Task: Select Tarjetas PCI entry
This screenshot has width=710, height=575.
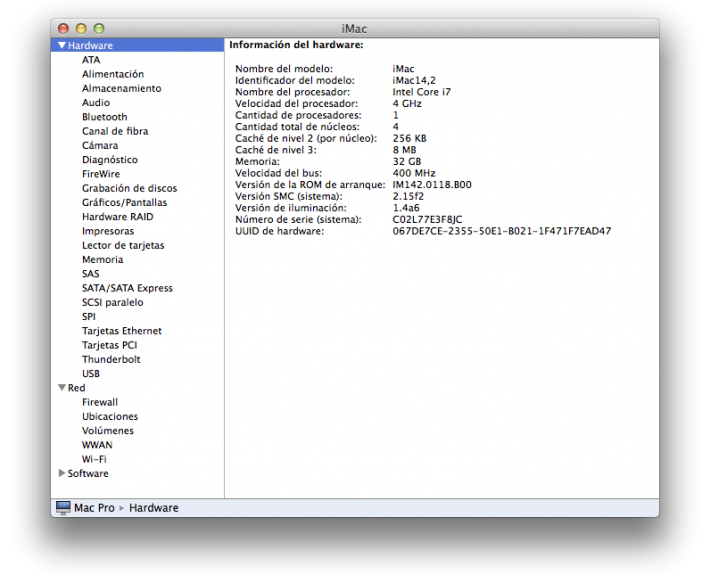Action: coord(110,345)
